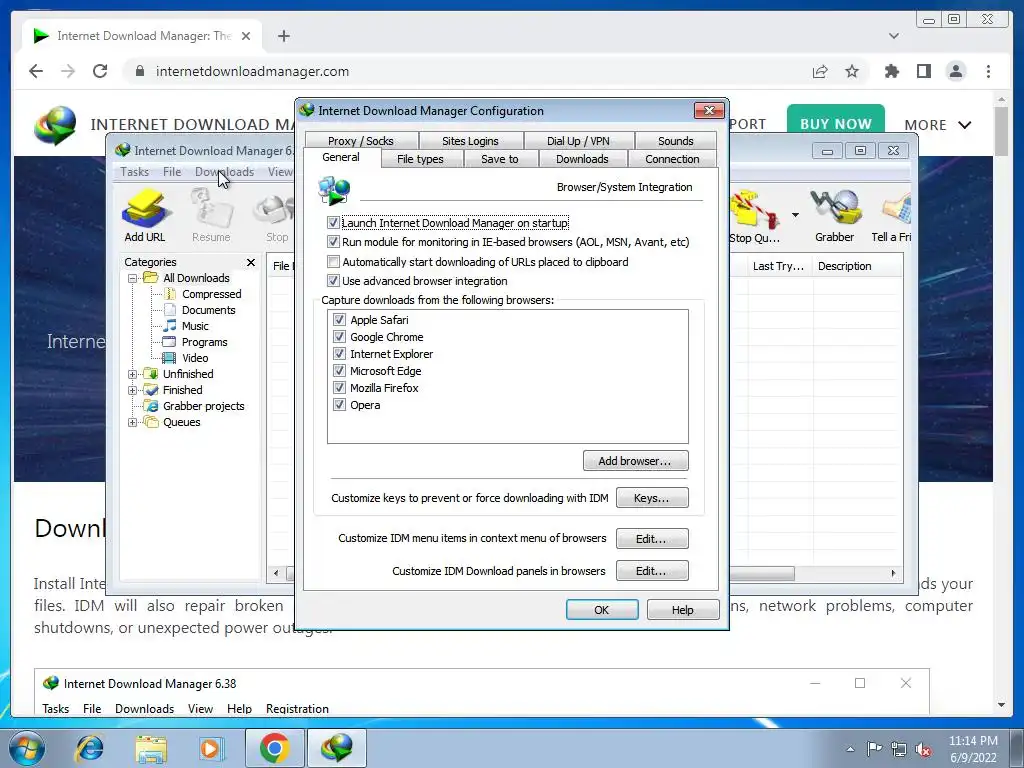This screenshot has height=768, width=1024.
Task: Uncheck Opera browser
Action: coord(339,404)
